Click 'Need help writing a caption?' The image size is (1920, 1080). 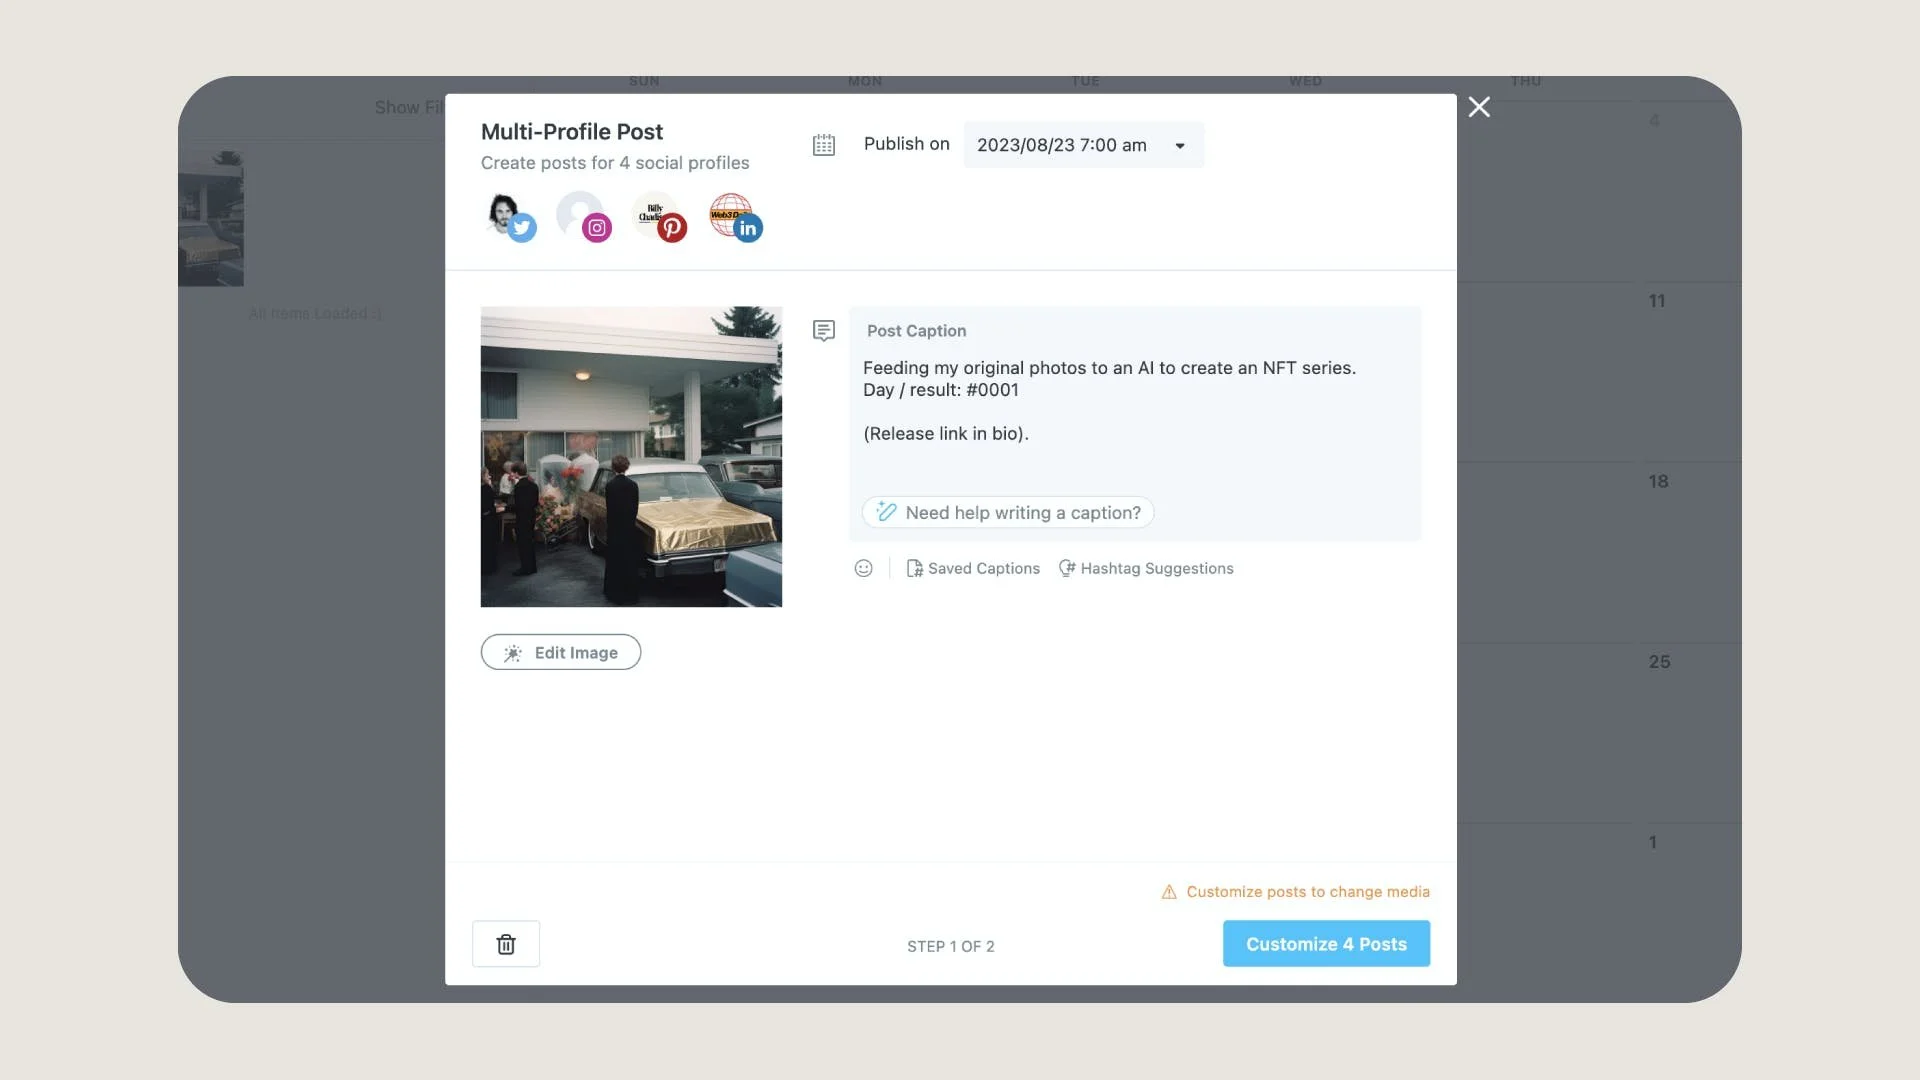point(1006,512)
